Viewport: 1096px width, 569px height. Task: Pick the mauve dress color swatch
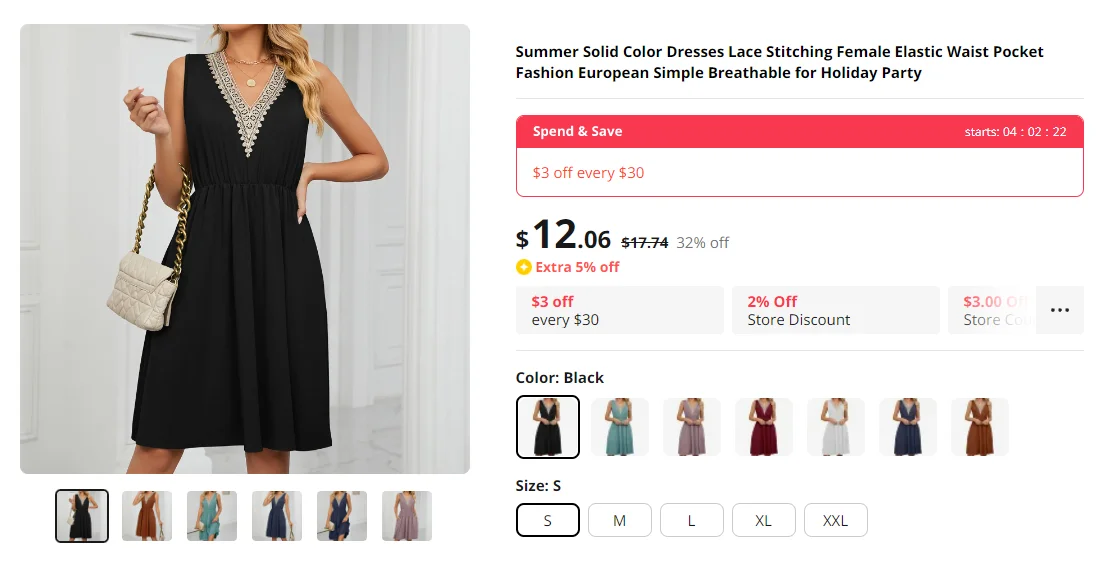692,427
